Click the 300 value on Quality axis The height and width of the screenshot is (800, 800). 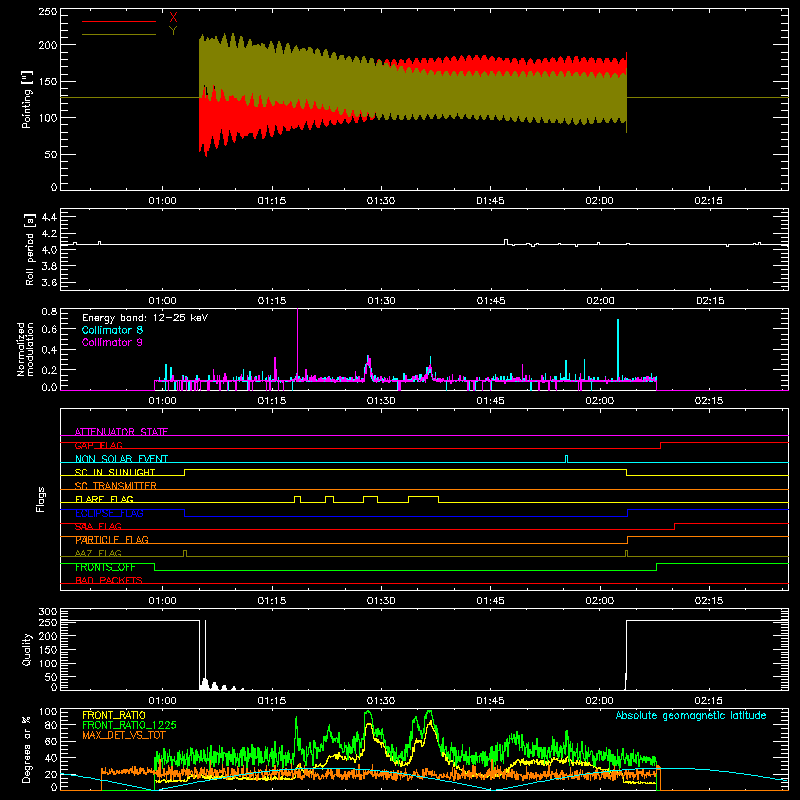pyautogui.click(x=48, y=612)
